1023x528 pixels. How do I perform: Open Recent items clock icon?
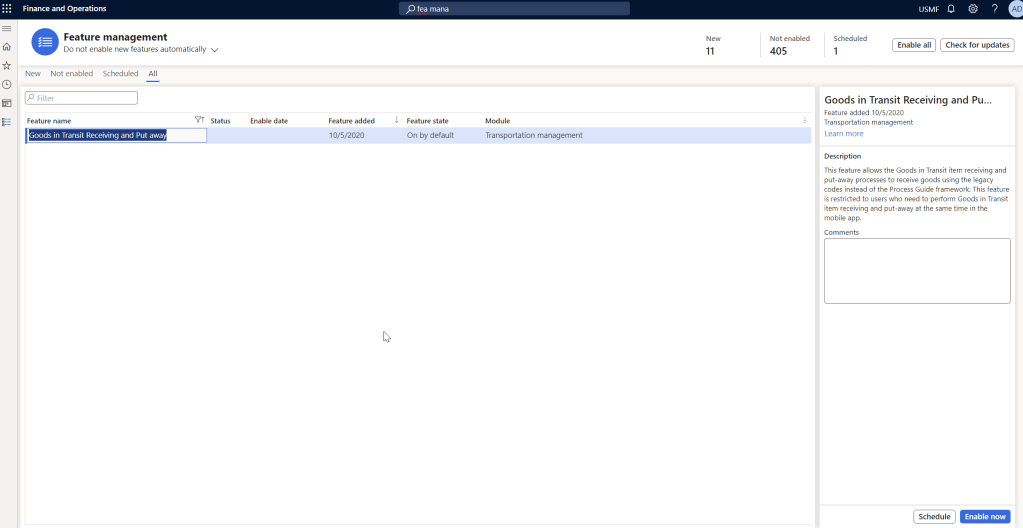pyautogui.click(x=7, y=84)
